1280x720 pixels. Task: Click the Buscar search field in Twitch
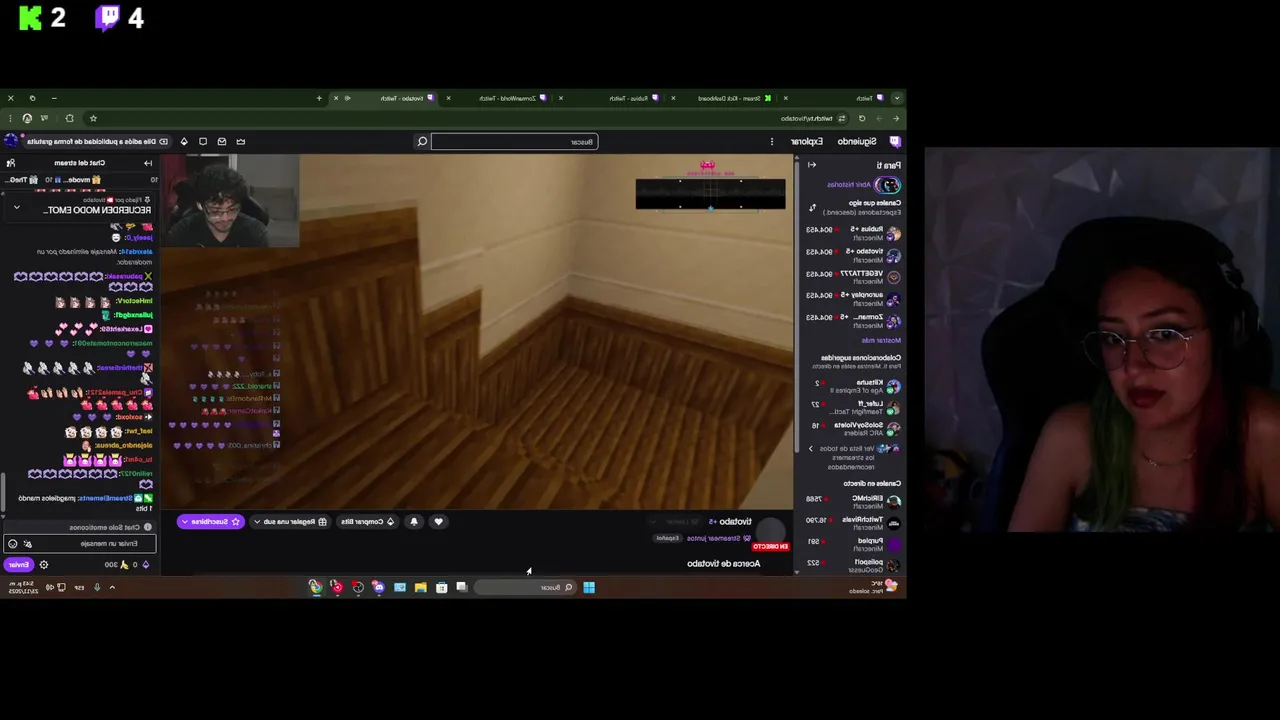[515, 141]
